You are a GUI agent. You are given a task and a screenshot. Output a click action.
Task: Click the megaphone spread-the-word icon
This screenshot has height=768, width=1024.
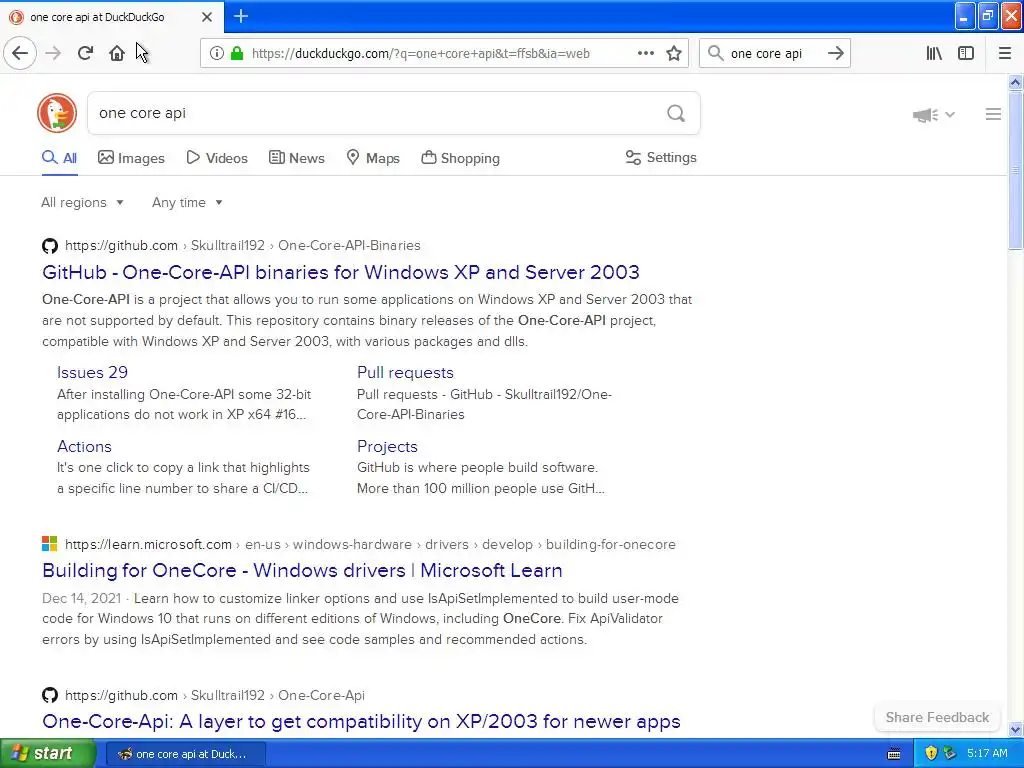coord(925,115)
